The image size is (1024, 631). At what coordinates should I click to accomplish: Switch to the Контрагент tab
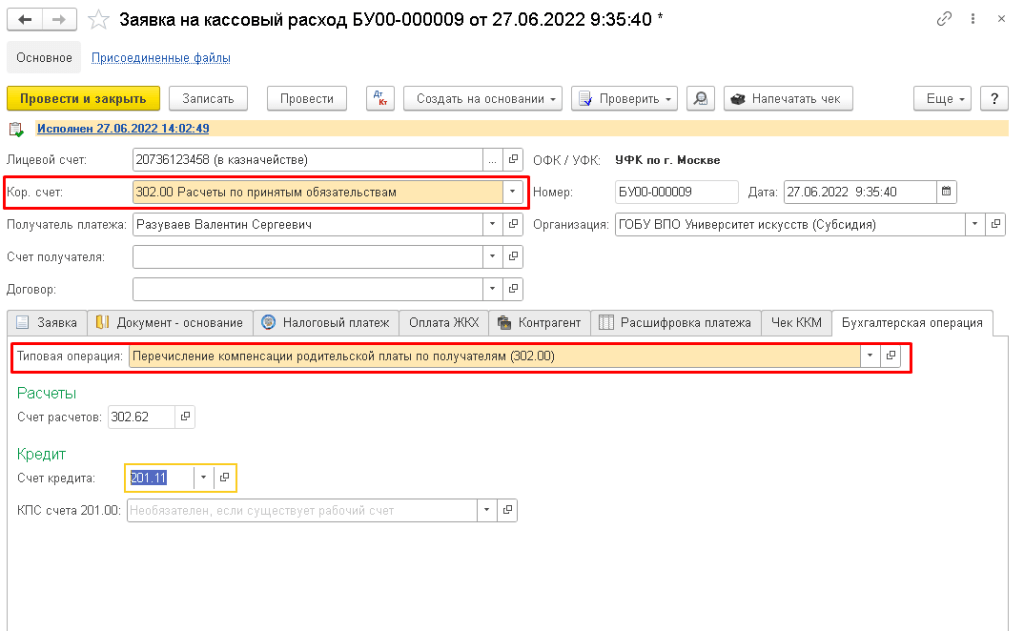pyautogui.click(x=539, y=323)
